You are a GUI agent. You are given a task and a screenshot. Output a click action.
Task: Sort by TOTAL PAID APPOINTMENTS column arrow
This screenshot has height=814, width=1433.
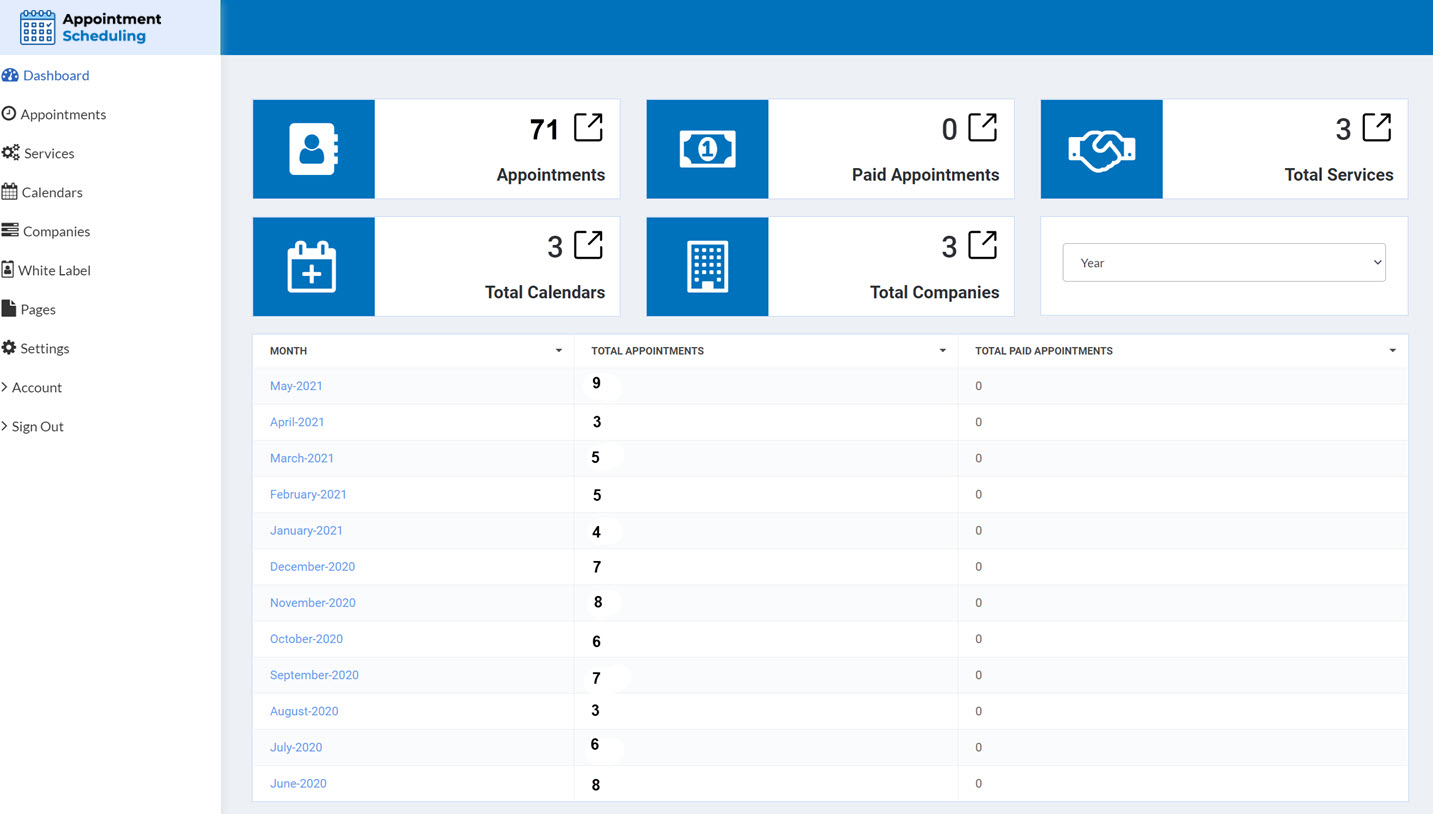(1392, 351)
